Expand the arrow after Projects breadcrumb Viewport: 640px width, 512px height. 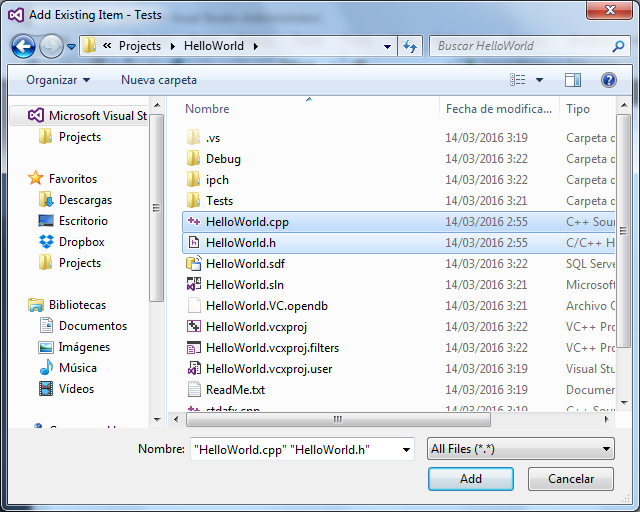(x=173, y=46)
